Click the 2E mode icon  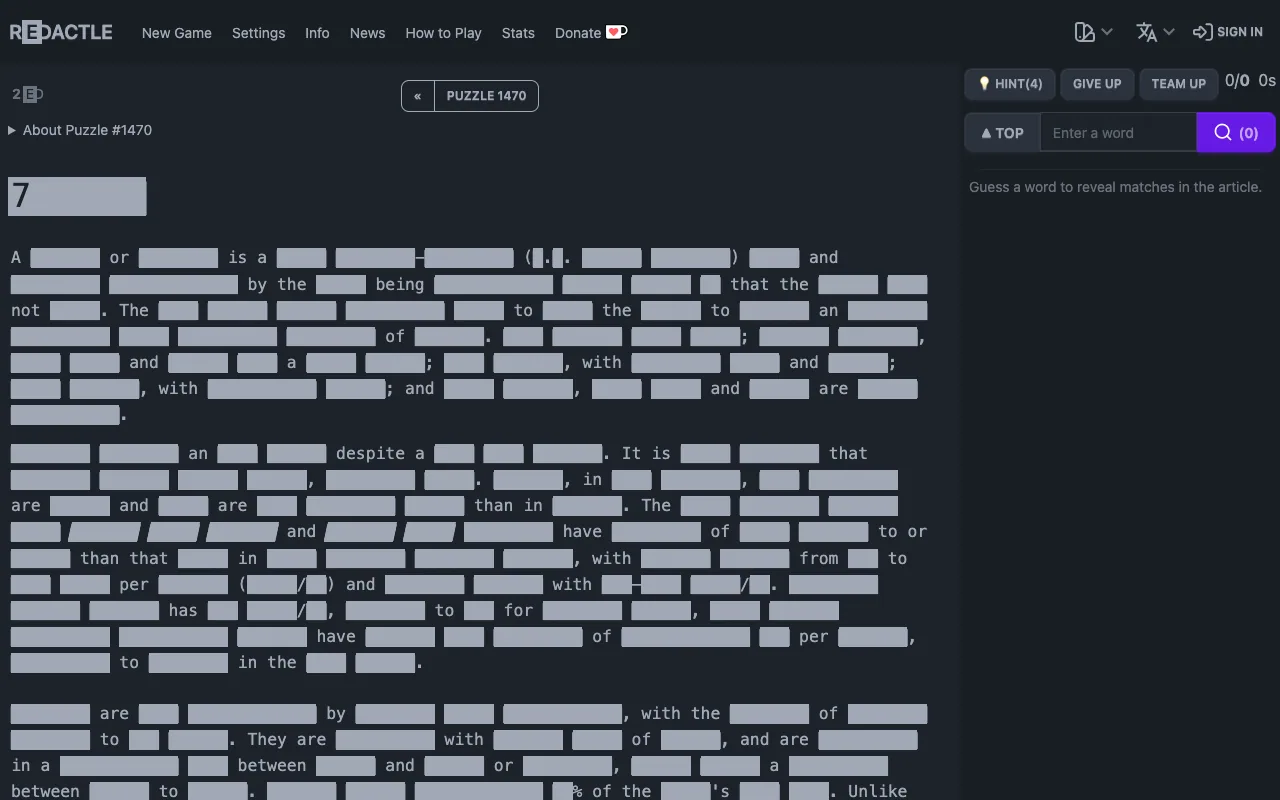click(28, 95)
